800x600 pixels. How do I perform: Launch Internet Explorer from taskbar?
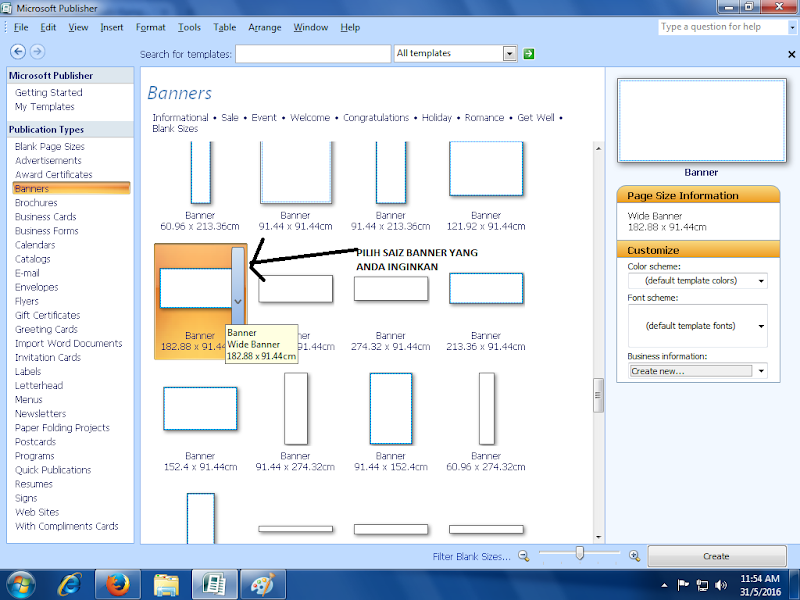point(70,585)
